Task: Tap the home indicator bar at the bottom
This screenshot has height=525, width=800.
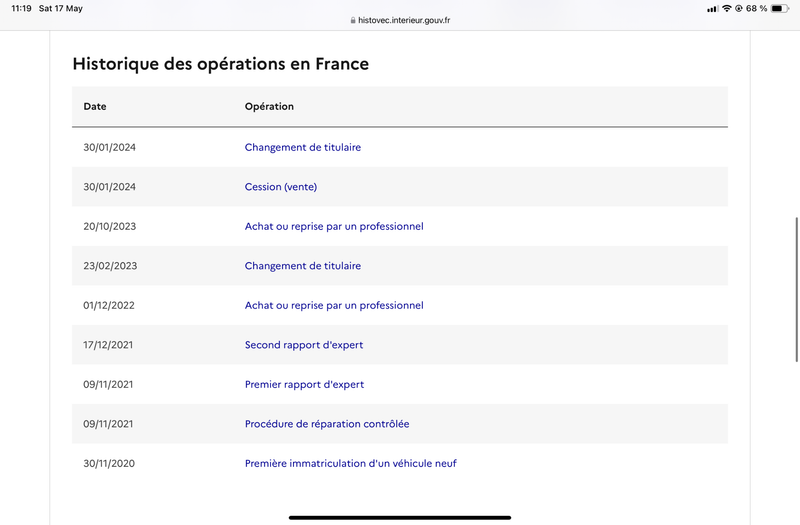Action: click(x=400, y=517)
